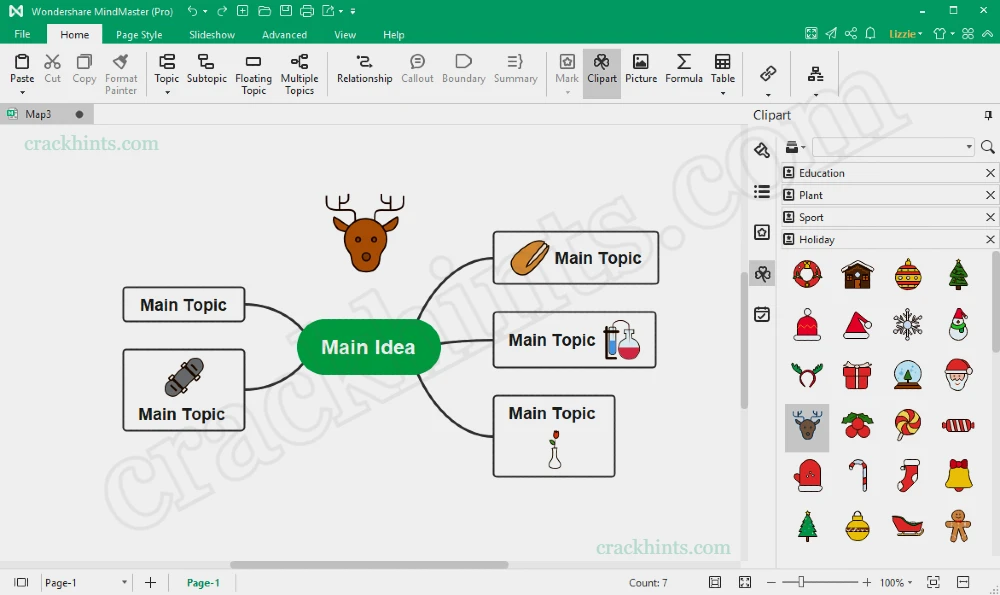The image size is (1000, 595).
Task: Open the Advanced menu
Action: pyautogui.click(x=284, y=33)
